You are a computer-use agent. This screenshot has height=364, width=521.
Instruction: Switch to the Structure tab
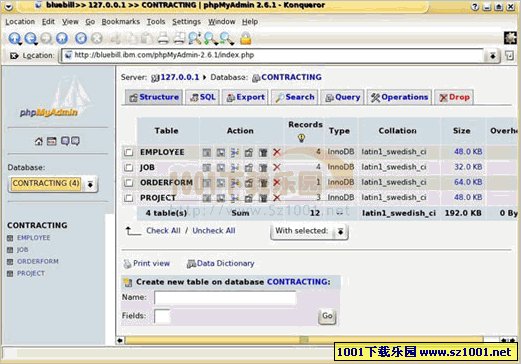154,97
